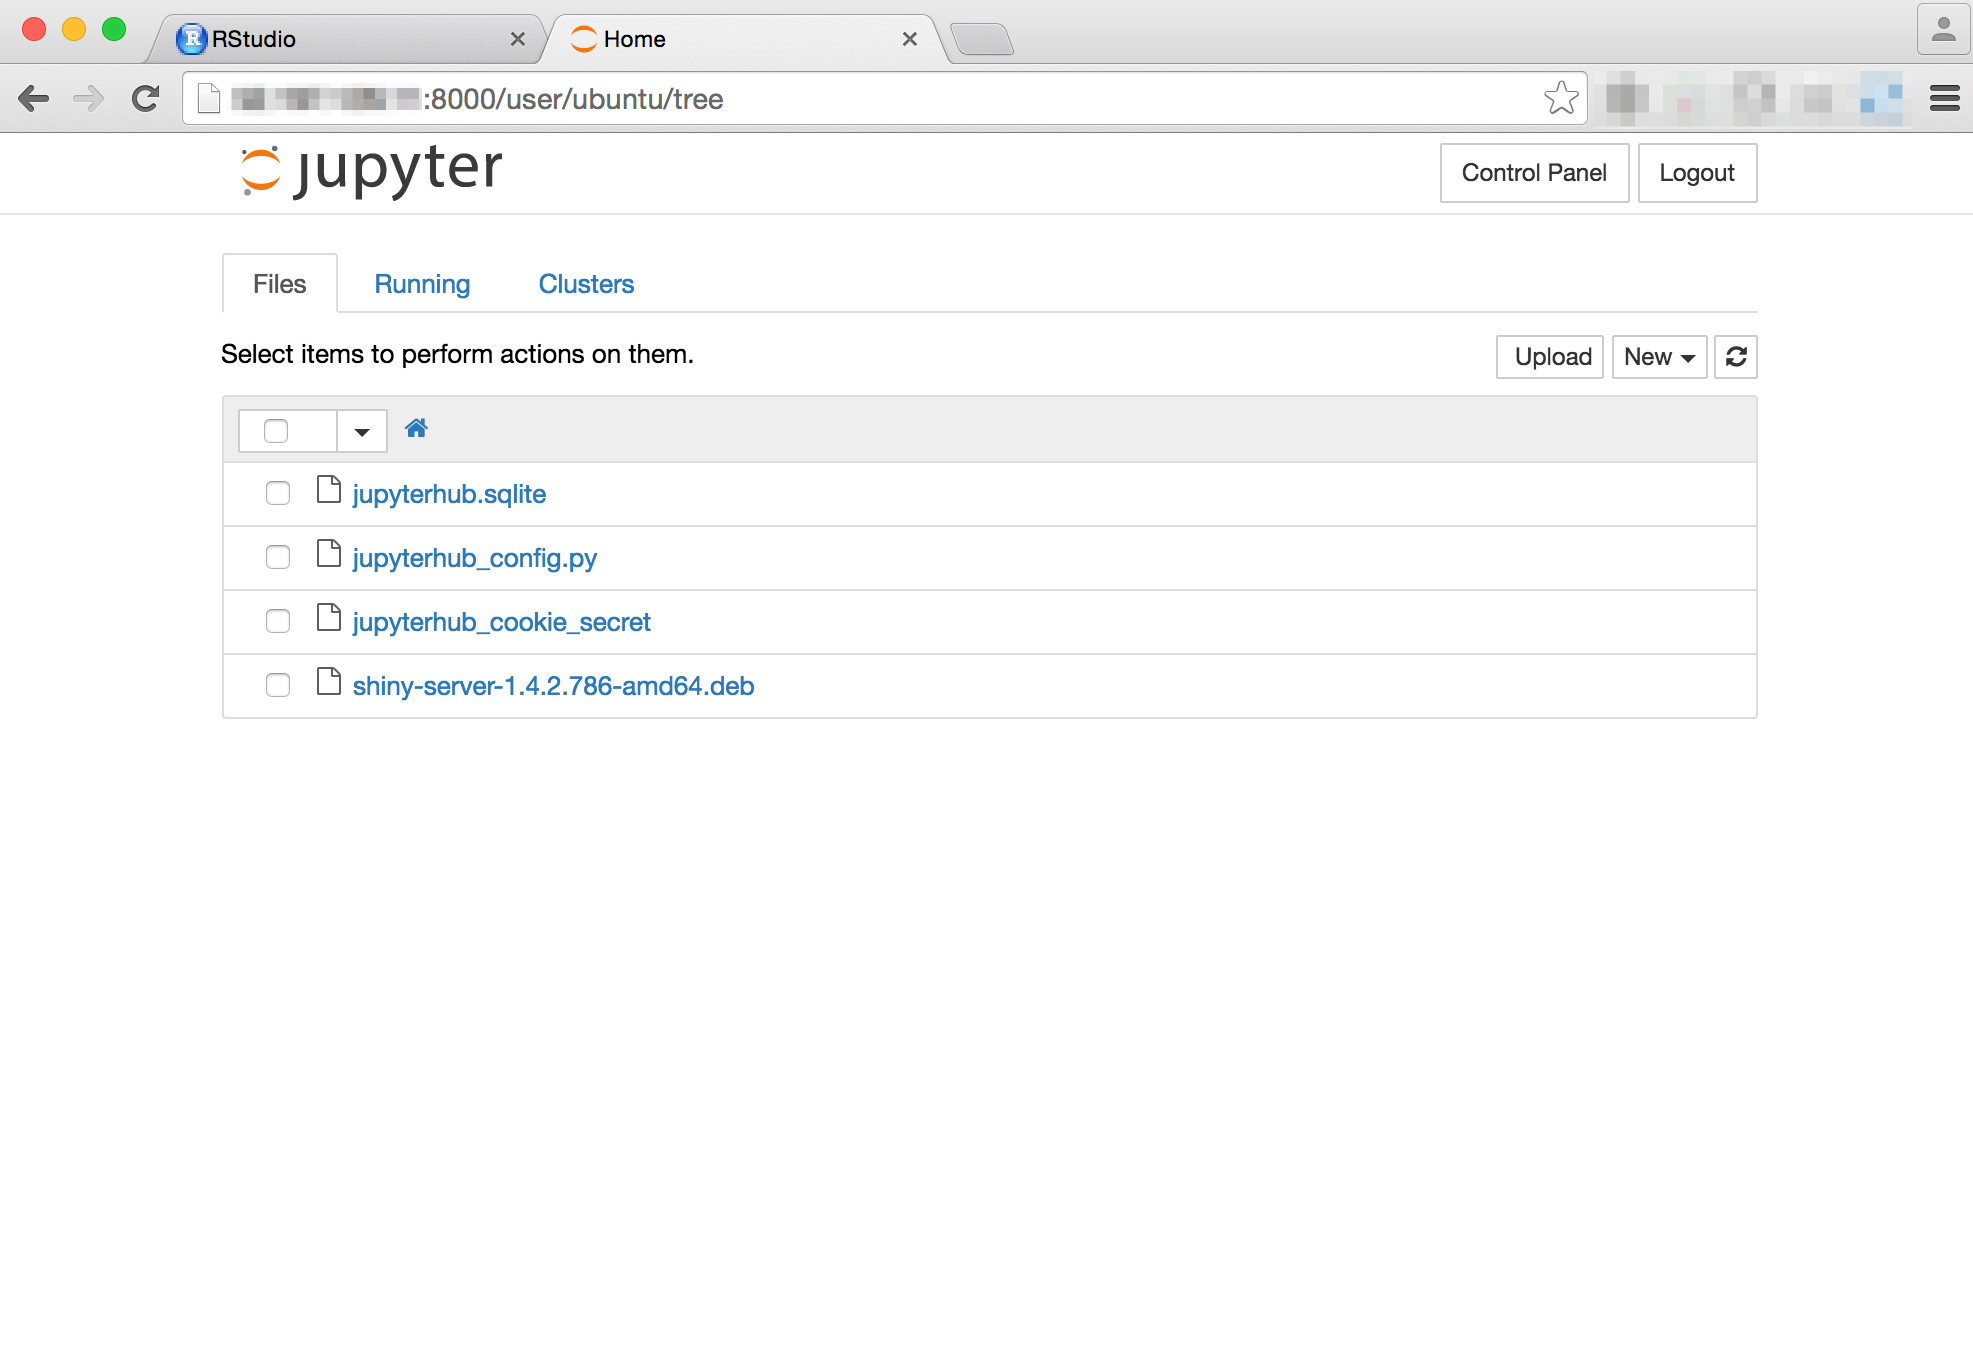
Task: Open the Control Panel
Action: [1533, 172]
